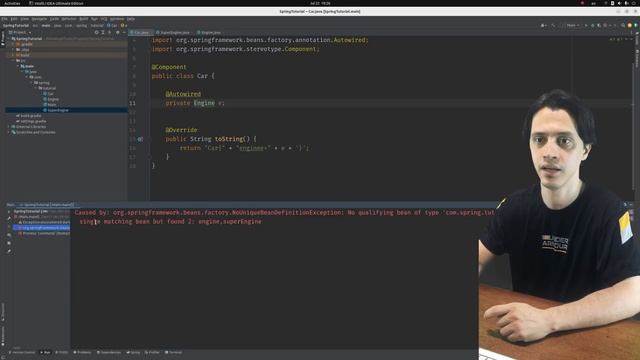Expand Scratches and Consoles arrow

(x=9, y=132)
